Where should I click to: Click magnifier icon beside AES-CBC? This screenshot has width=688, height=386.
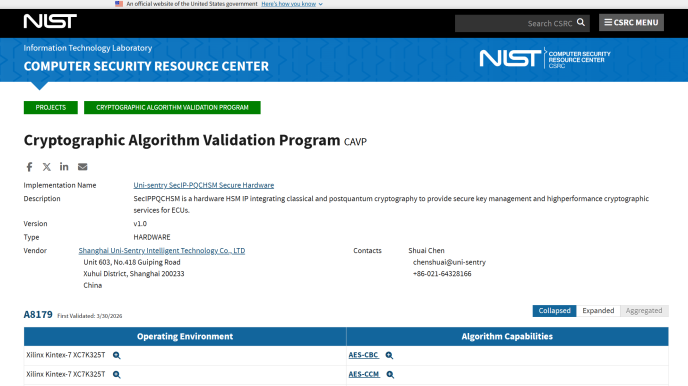[389, 355]
